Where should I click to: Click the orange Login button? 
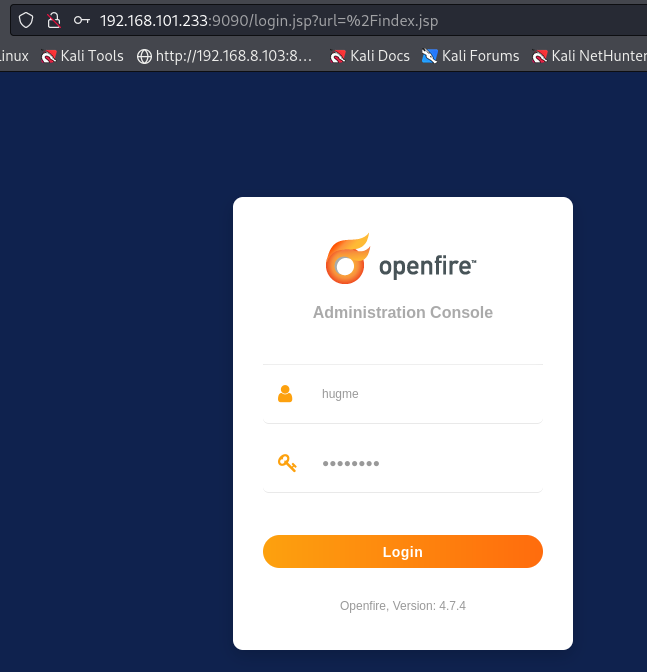pyautogui.click(x=403, y=552)
